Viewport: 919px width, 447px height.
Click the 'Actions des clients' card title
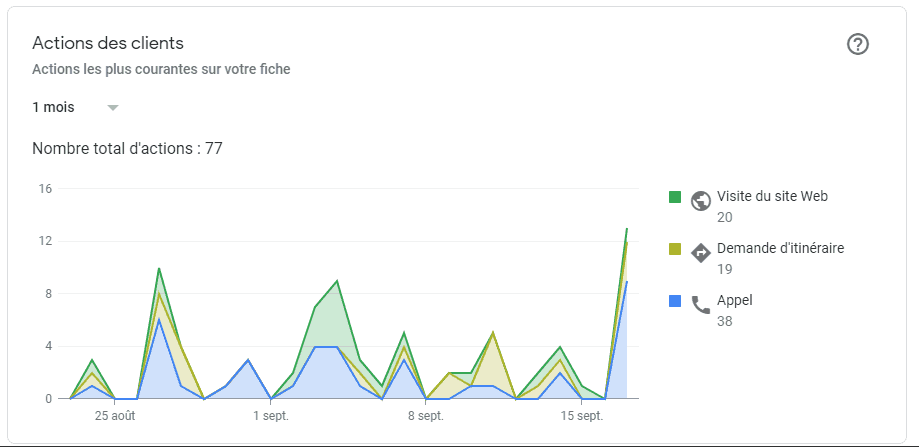108,43
